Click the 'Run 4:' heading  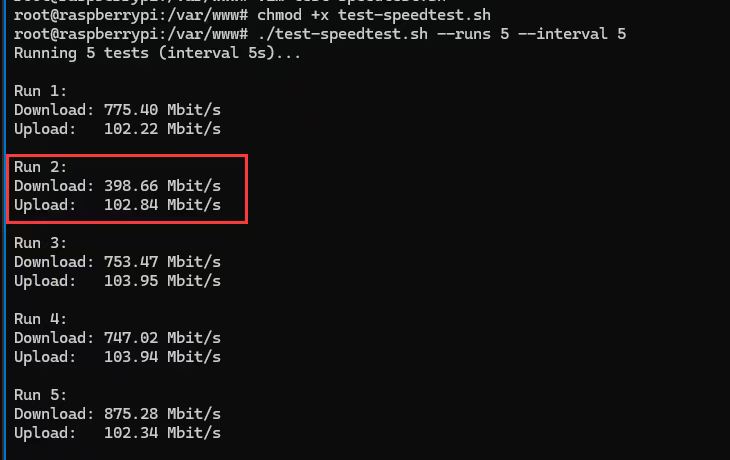click(x=41, y=319)
